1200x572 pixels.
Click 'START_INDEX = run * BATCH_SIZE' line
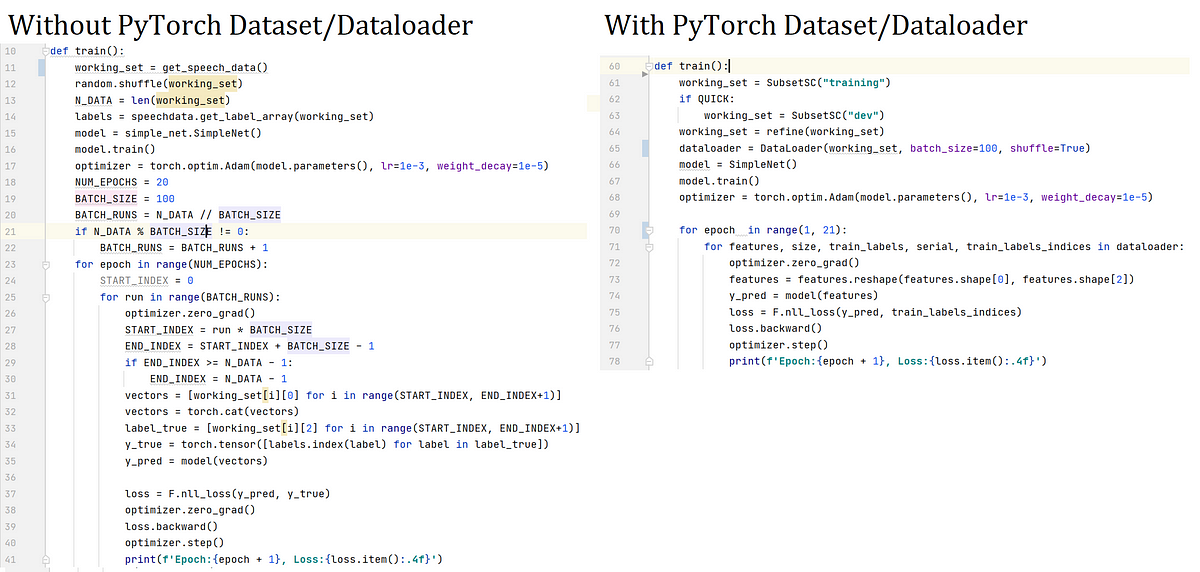click(x=218, y=329)
